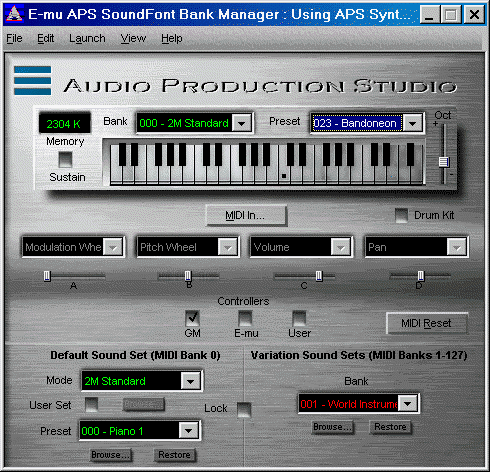Open the Volume controller dropdown
Image resolution: width=490 pixels, height=472 pixels.
pyautogui.click(x=340, y=247)
